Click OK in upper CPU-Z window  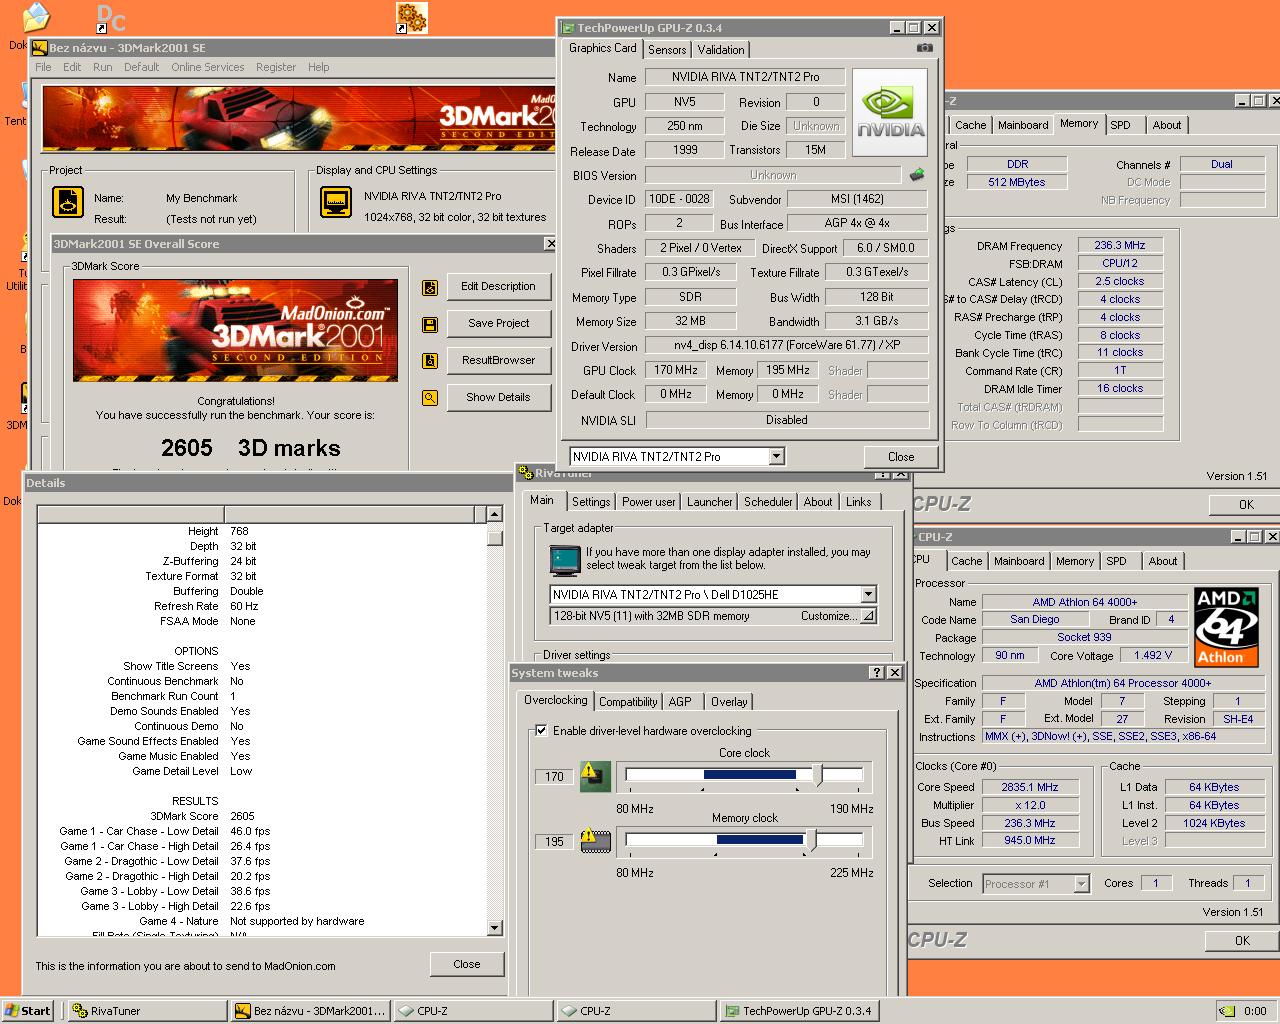point(1245,505)
